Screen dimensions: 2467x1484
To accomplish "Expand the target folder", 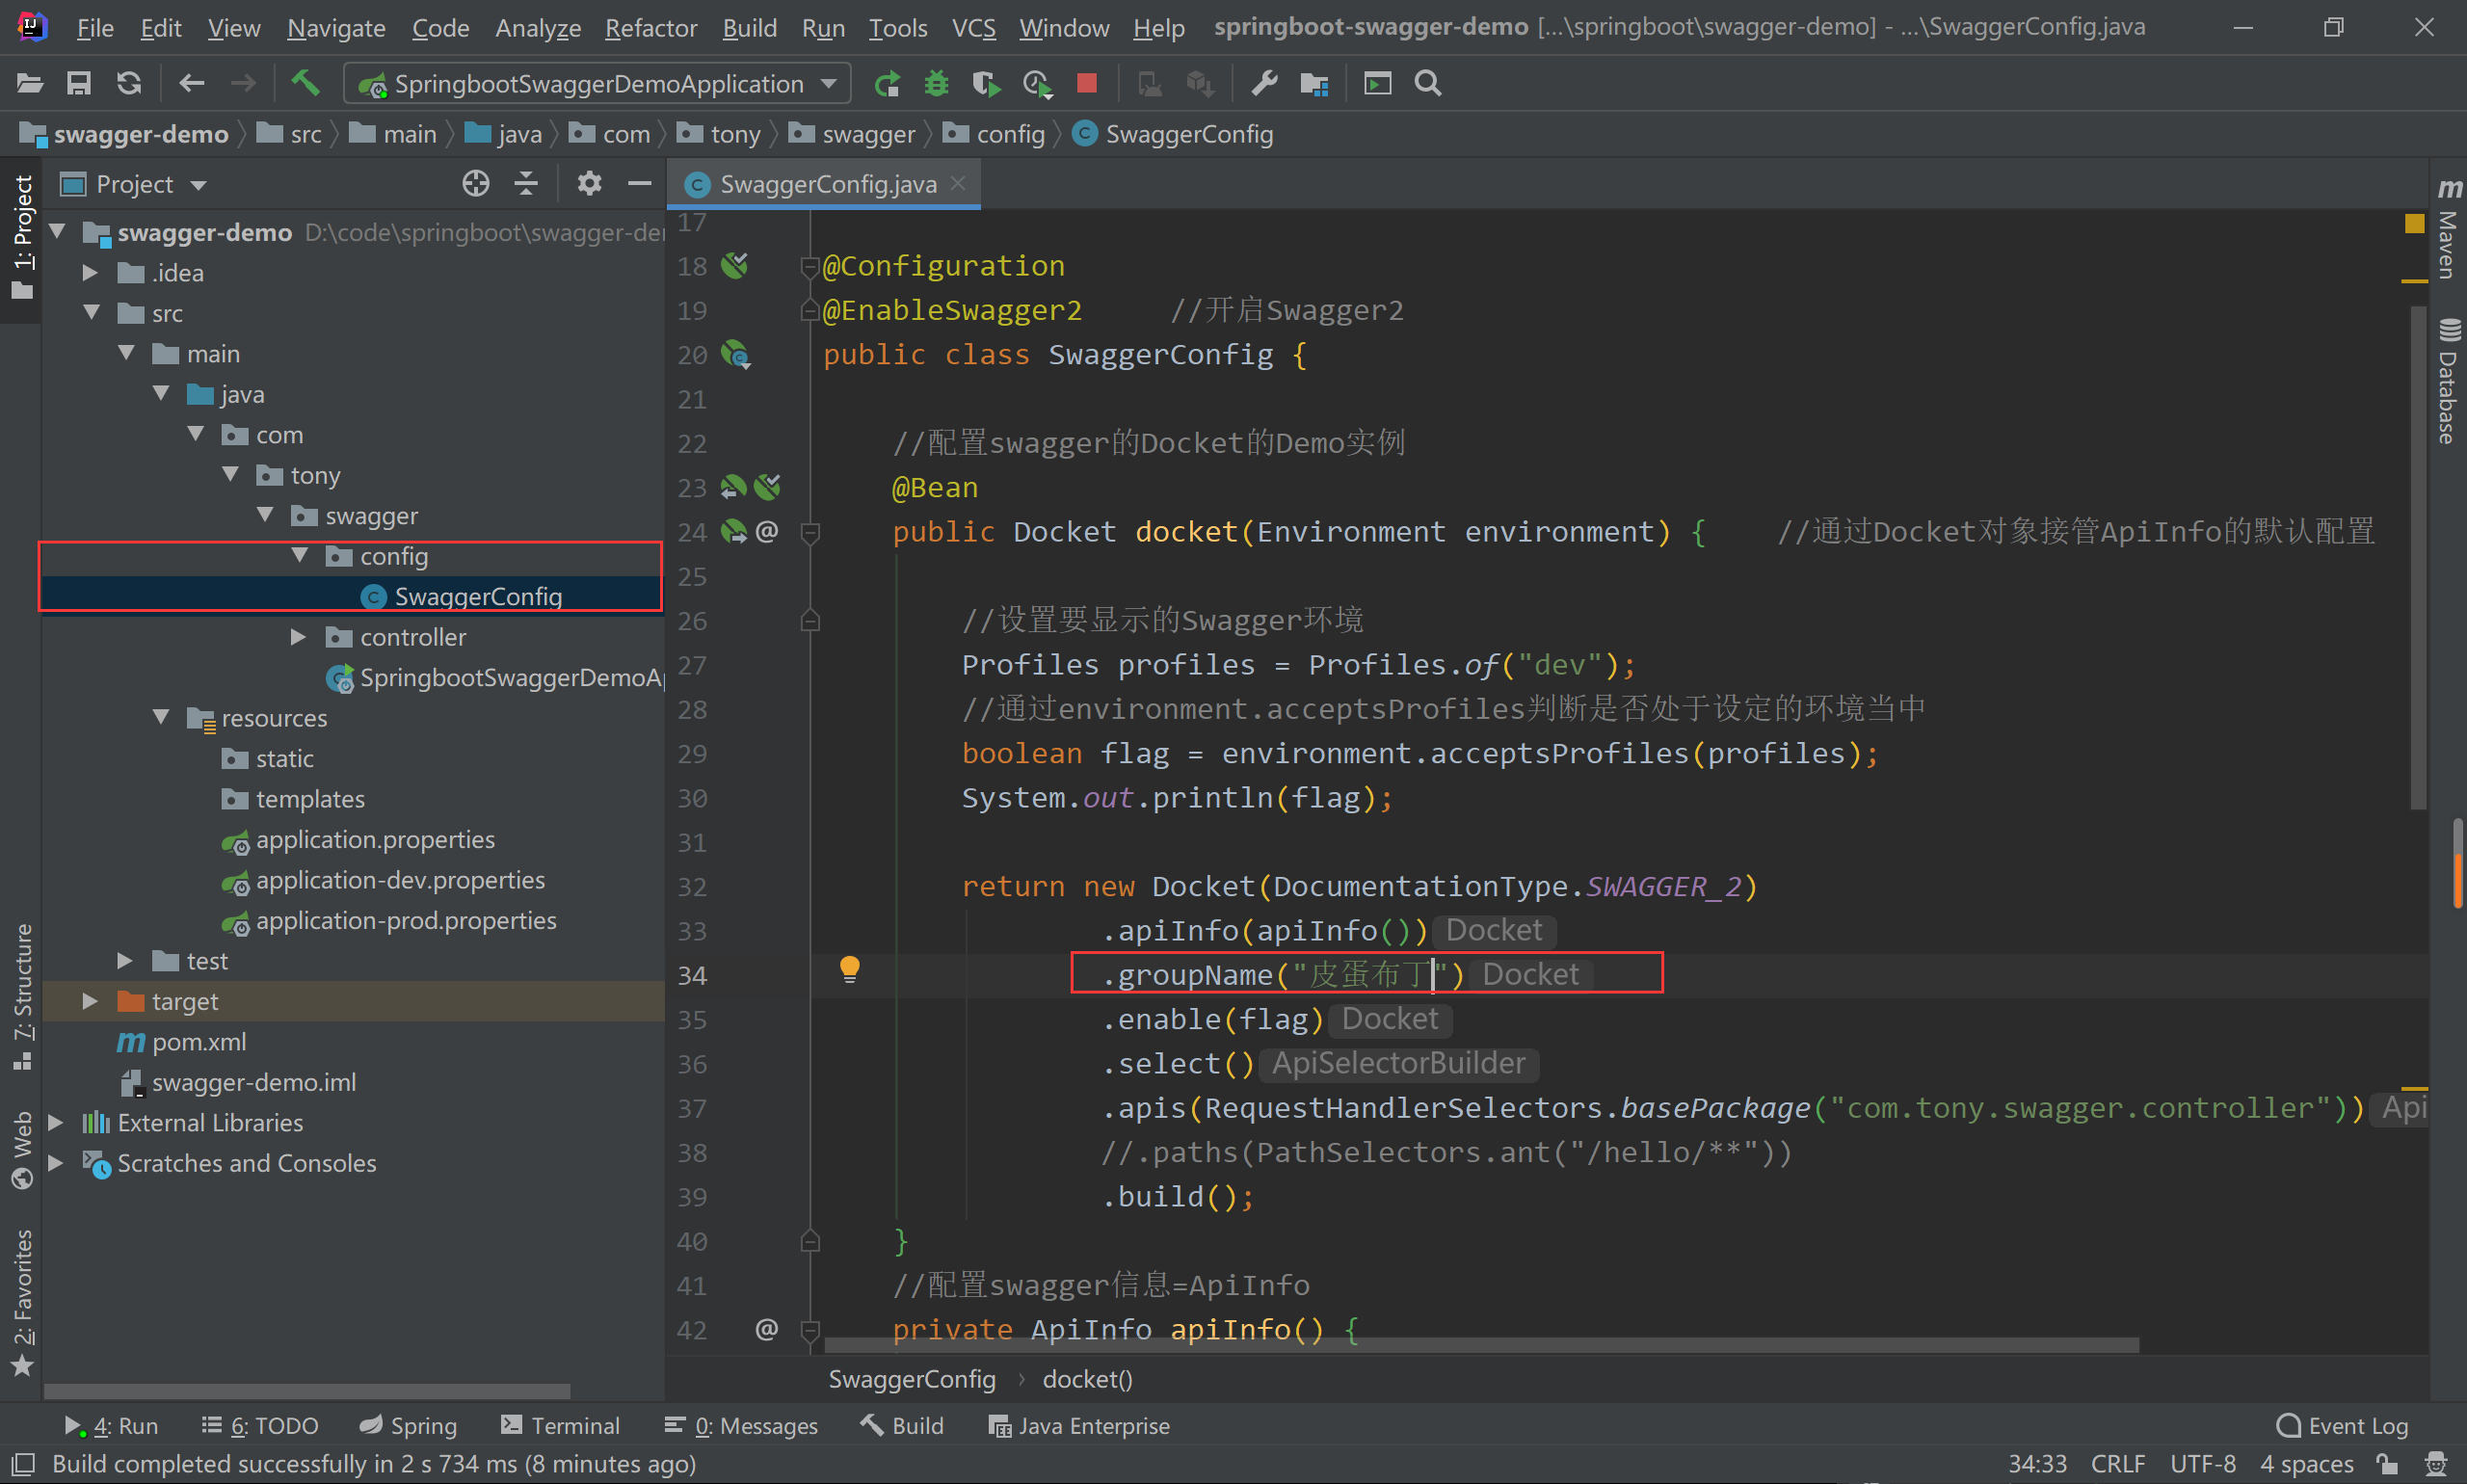I will pyautogui.click(x=90, y=1000).
